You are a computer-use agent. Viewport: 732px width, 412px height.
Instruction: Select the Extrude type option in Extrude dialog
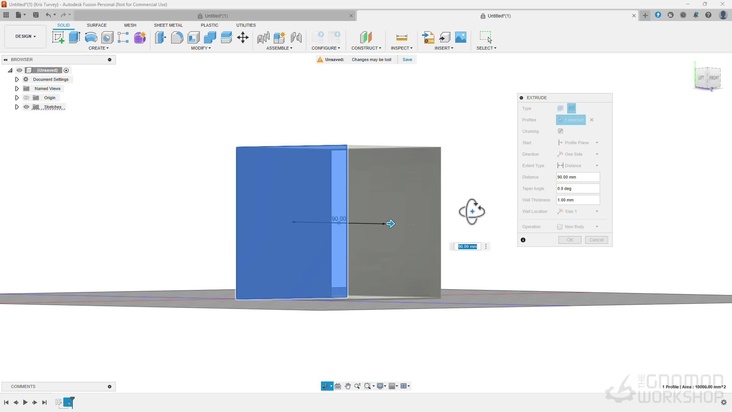point(560,108)
